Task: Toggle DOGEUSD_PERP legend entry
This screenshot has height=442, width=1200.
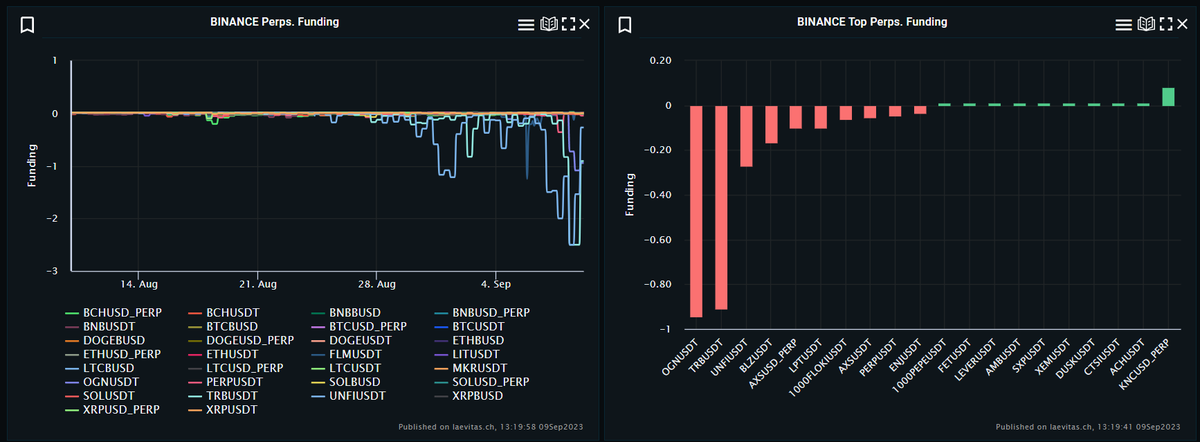Action: (240, 340)
